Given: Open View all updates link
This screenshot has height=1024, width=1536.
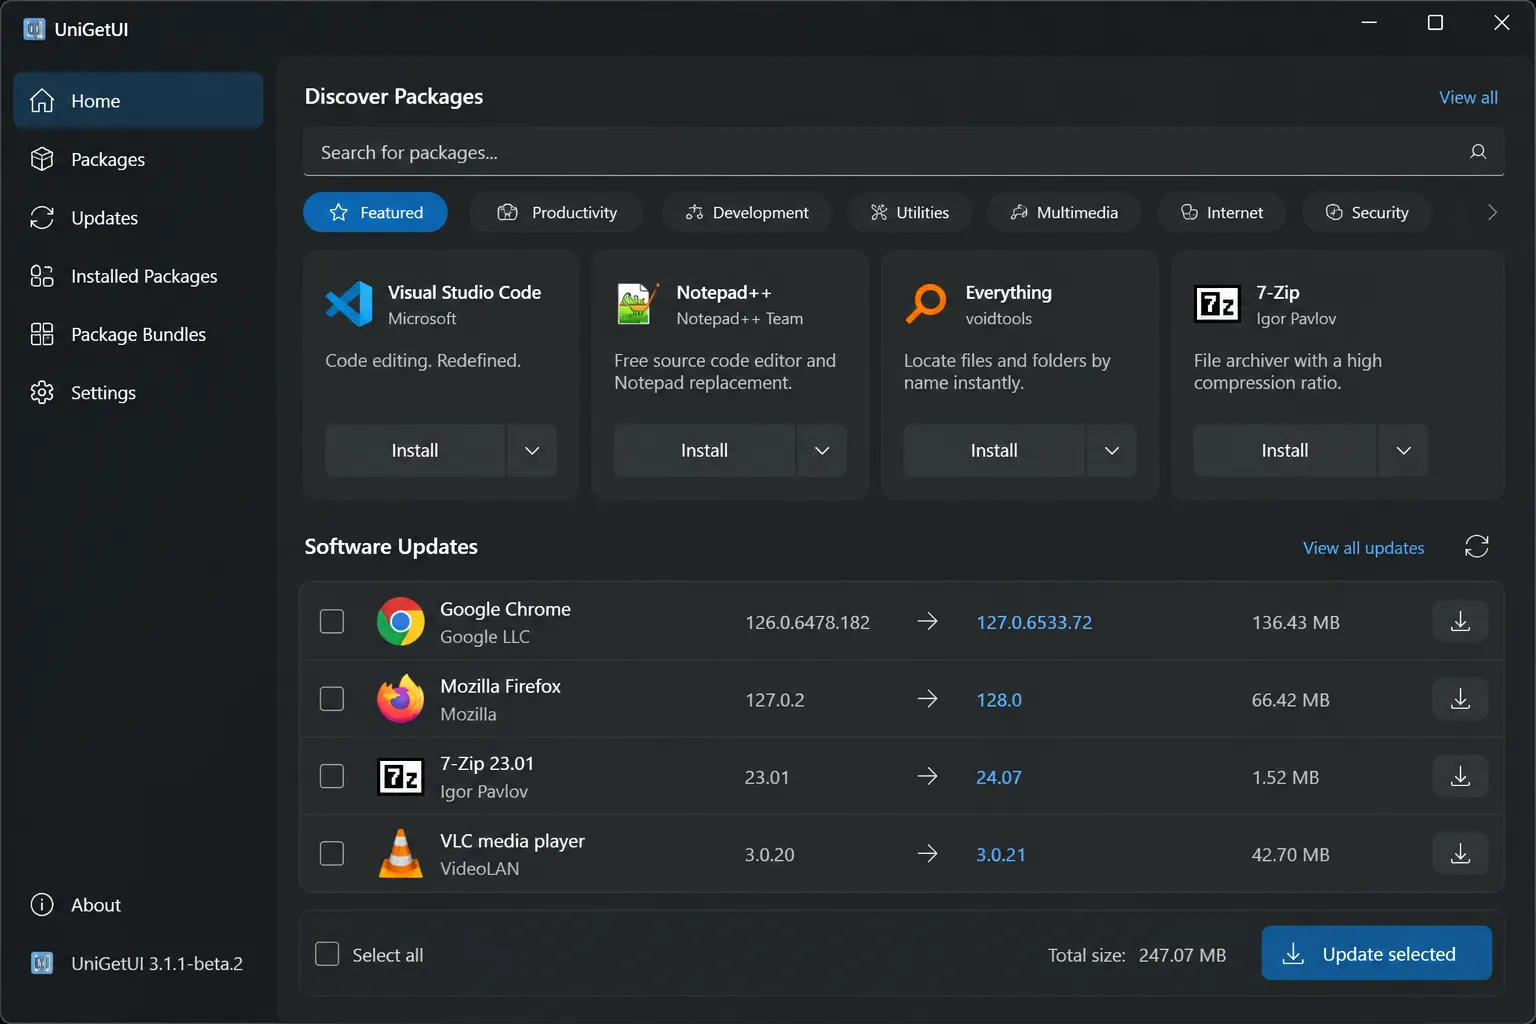Looking at the screenshot, I should coord(1363,547).
